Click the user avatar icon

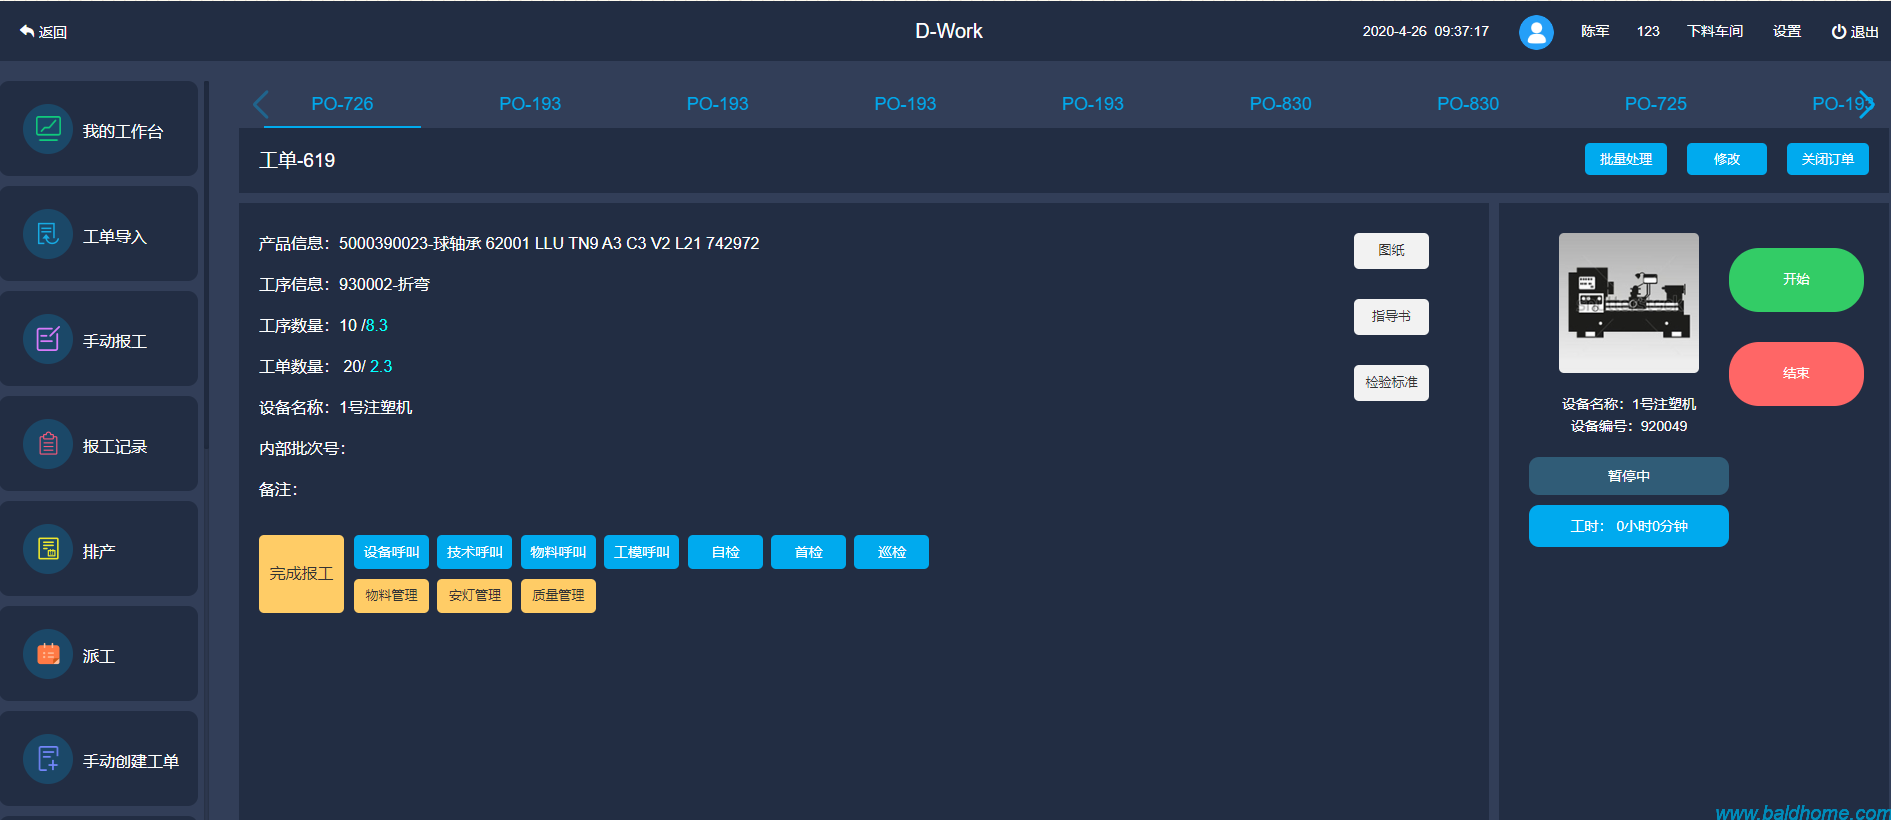(1536, 32)
